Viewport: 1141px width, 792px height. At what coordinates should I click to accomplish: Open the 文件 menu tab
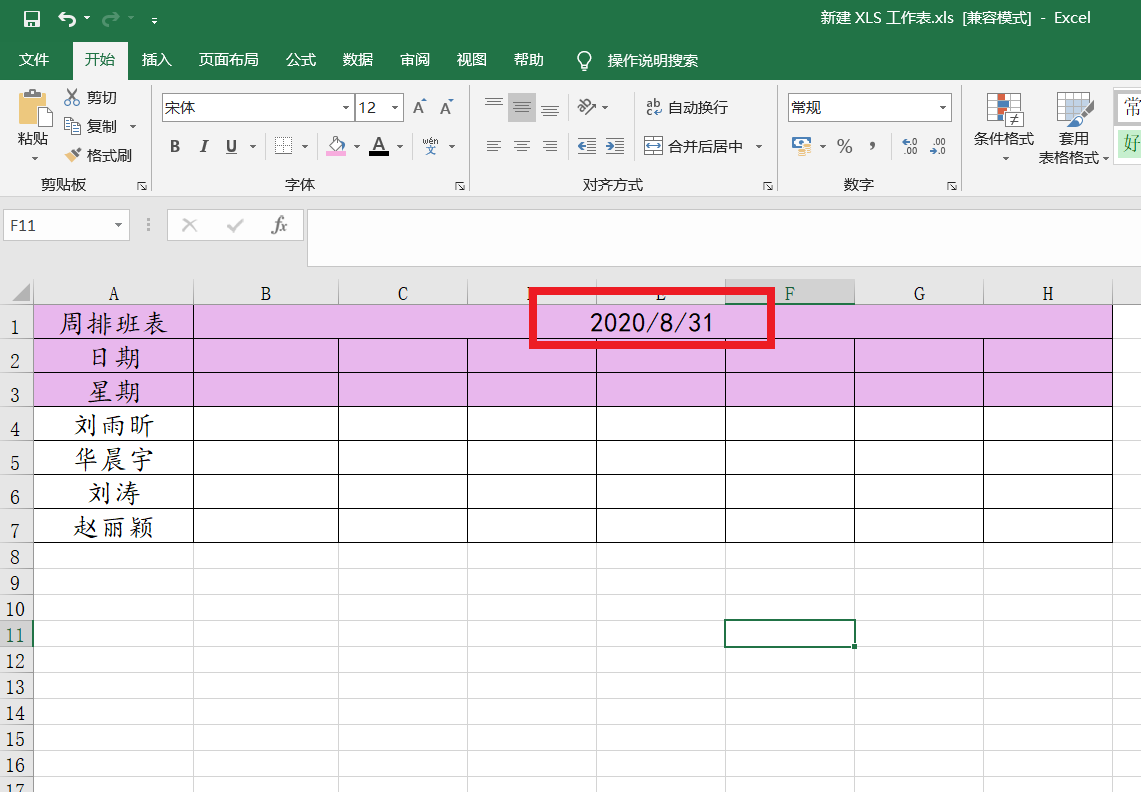pos(34,60)
